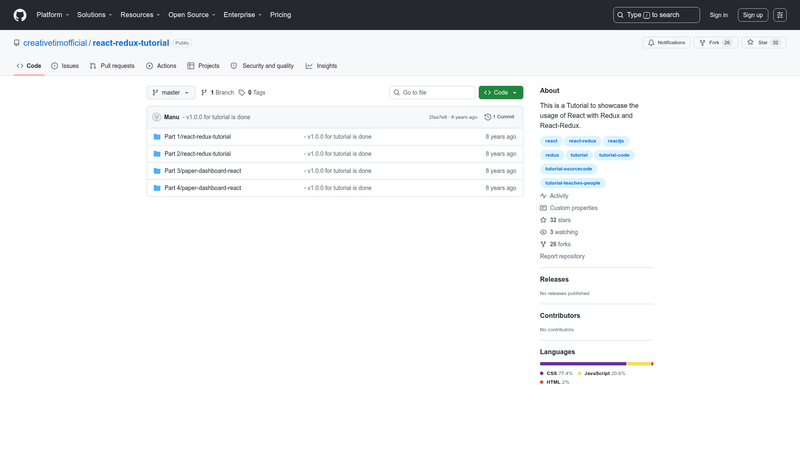The image size is (800, 450).
Task: Open the Part 2/react-redux-tutorial folder icon
Action: click(157, 154)
